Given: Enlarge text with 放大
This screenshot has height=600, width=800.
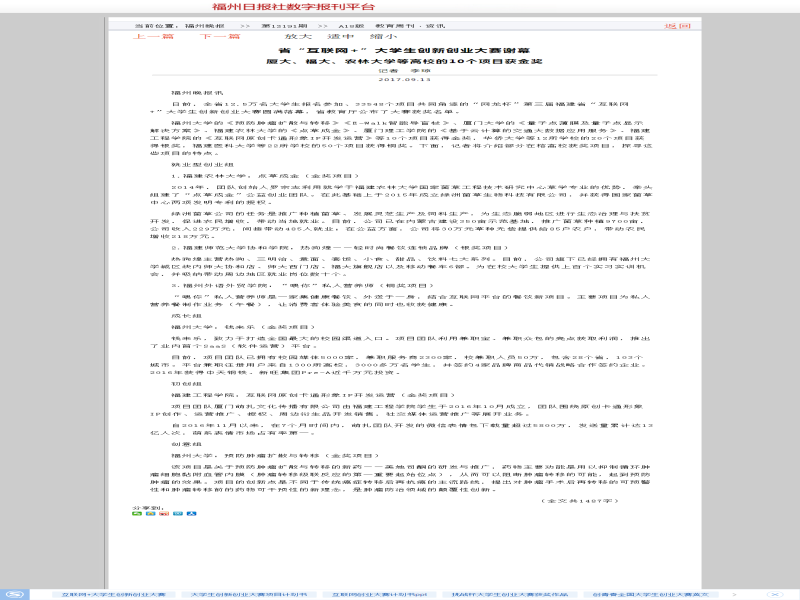Looking at the screenshot, I should (298, 36).
